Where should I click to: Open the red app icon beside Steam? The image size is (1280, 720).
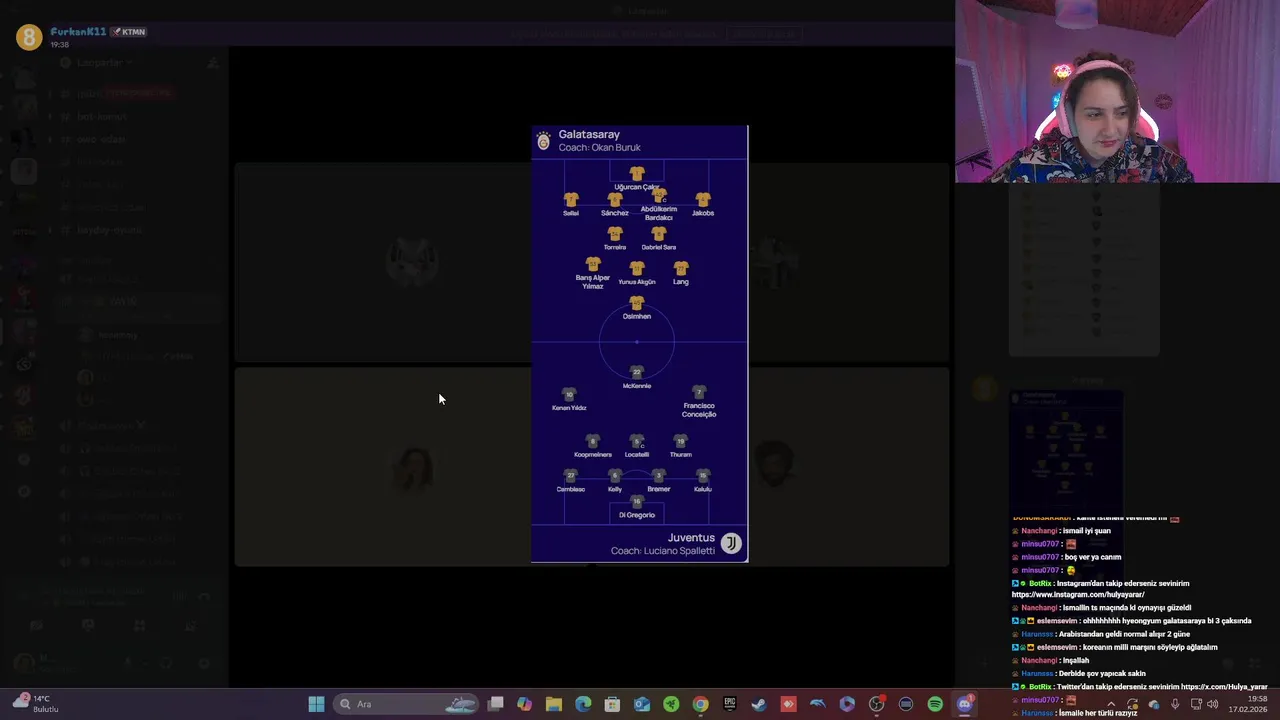coord(788,704)
